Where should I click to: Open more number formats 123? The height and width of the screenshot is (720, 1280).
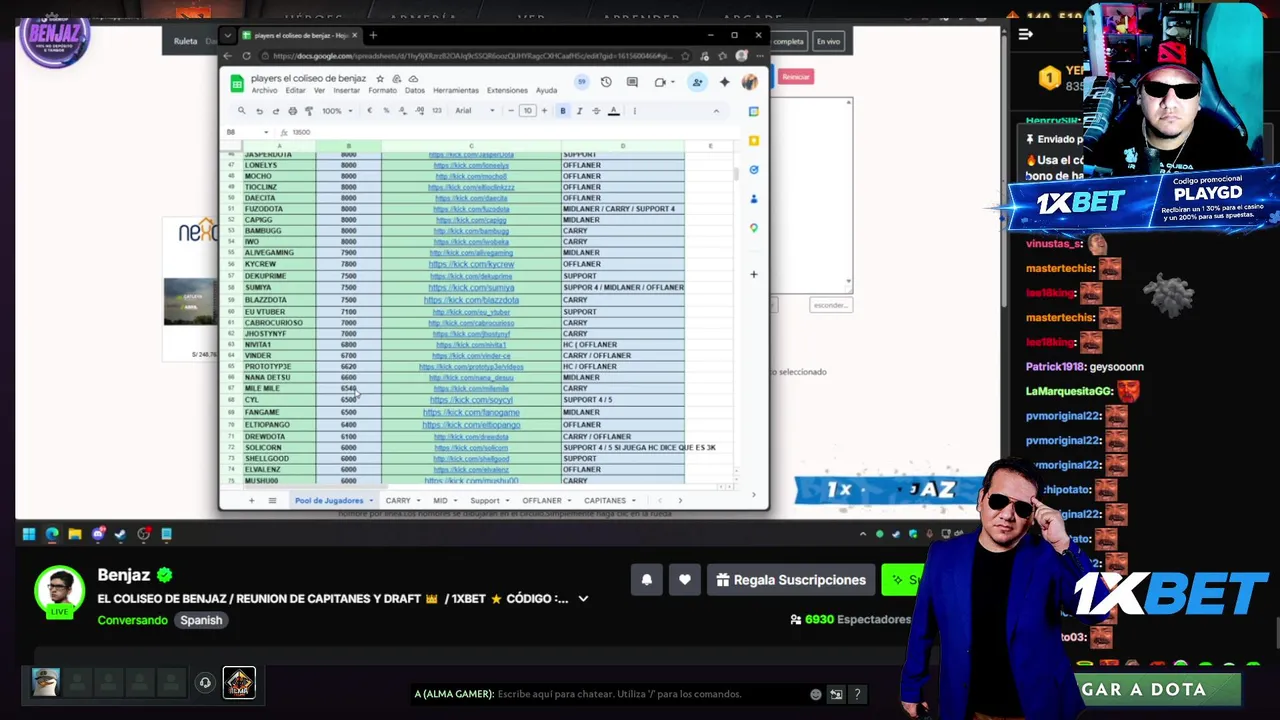pyautogui.click(x=436, y=111)
